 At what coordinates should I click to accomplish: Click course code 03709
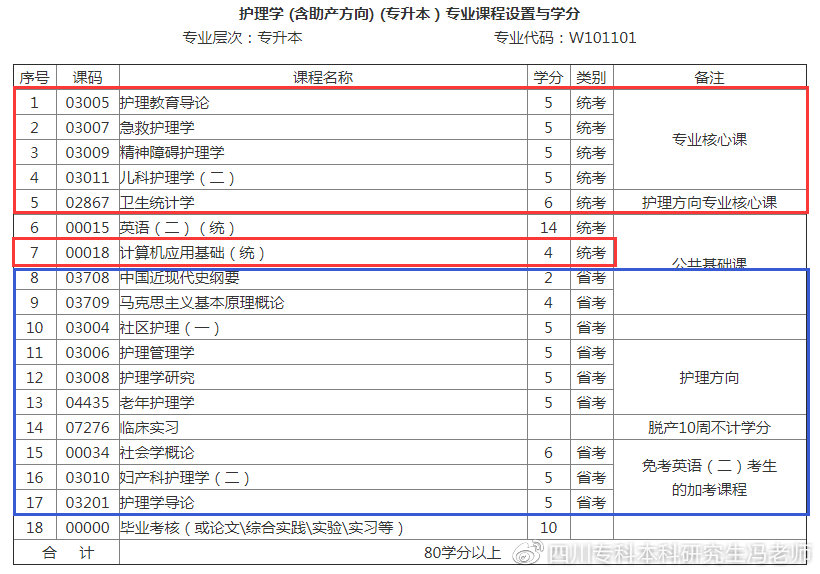point(87,303)
